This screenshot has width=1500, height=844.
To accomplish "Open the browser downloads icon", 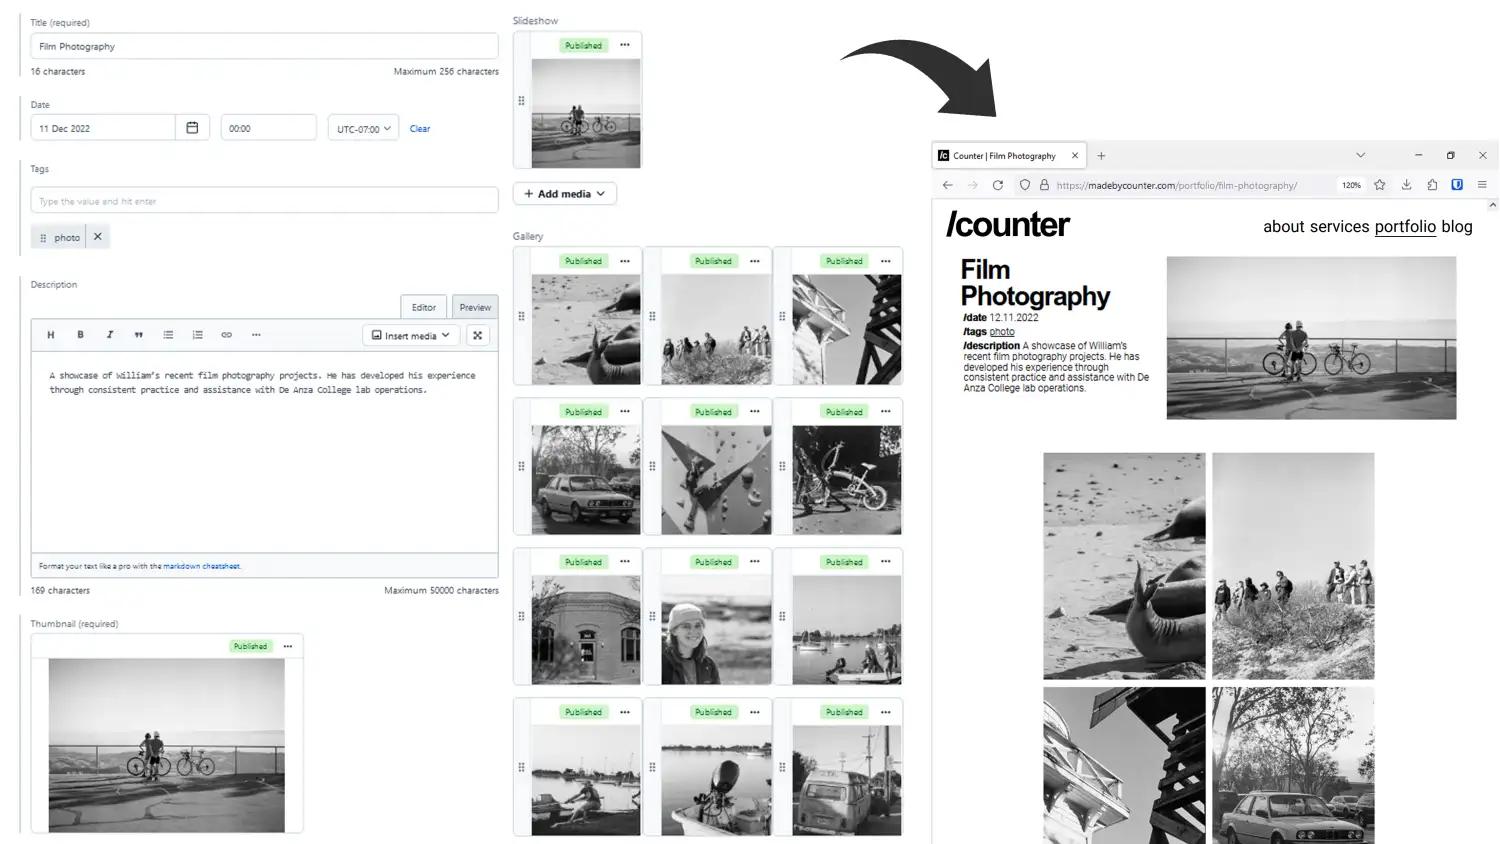I will [1406, 185].
